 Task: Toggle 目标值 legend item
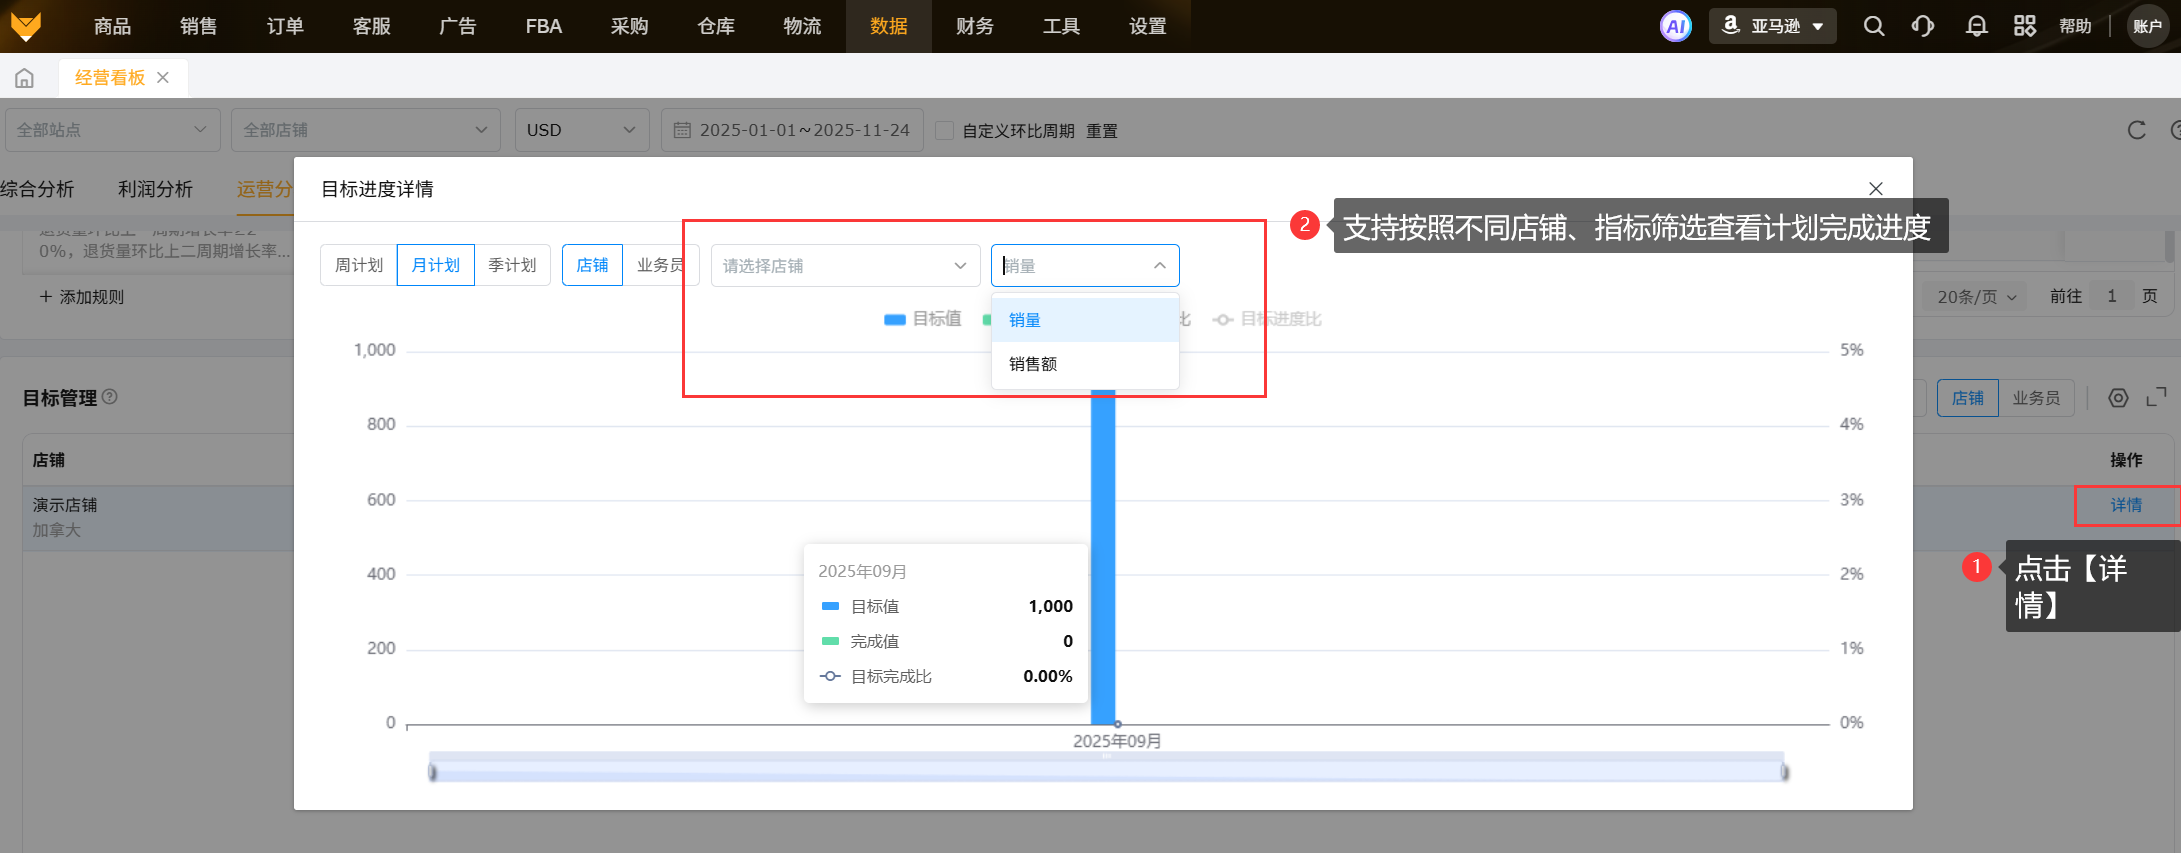click(x=923, y=319)
